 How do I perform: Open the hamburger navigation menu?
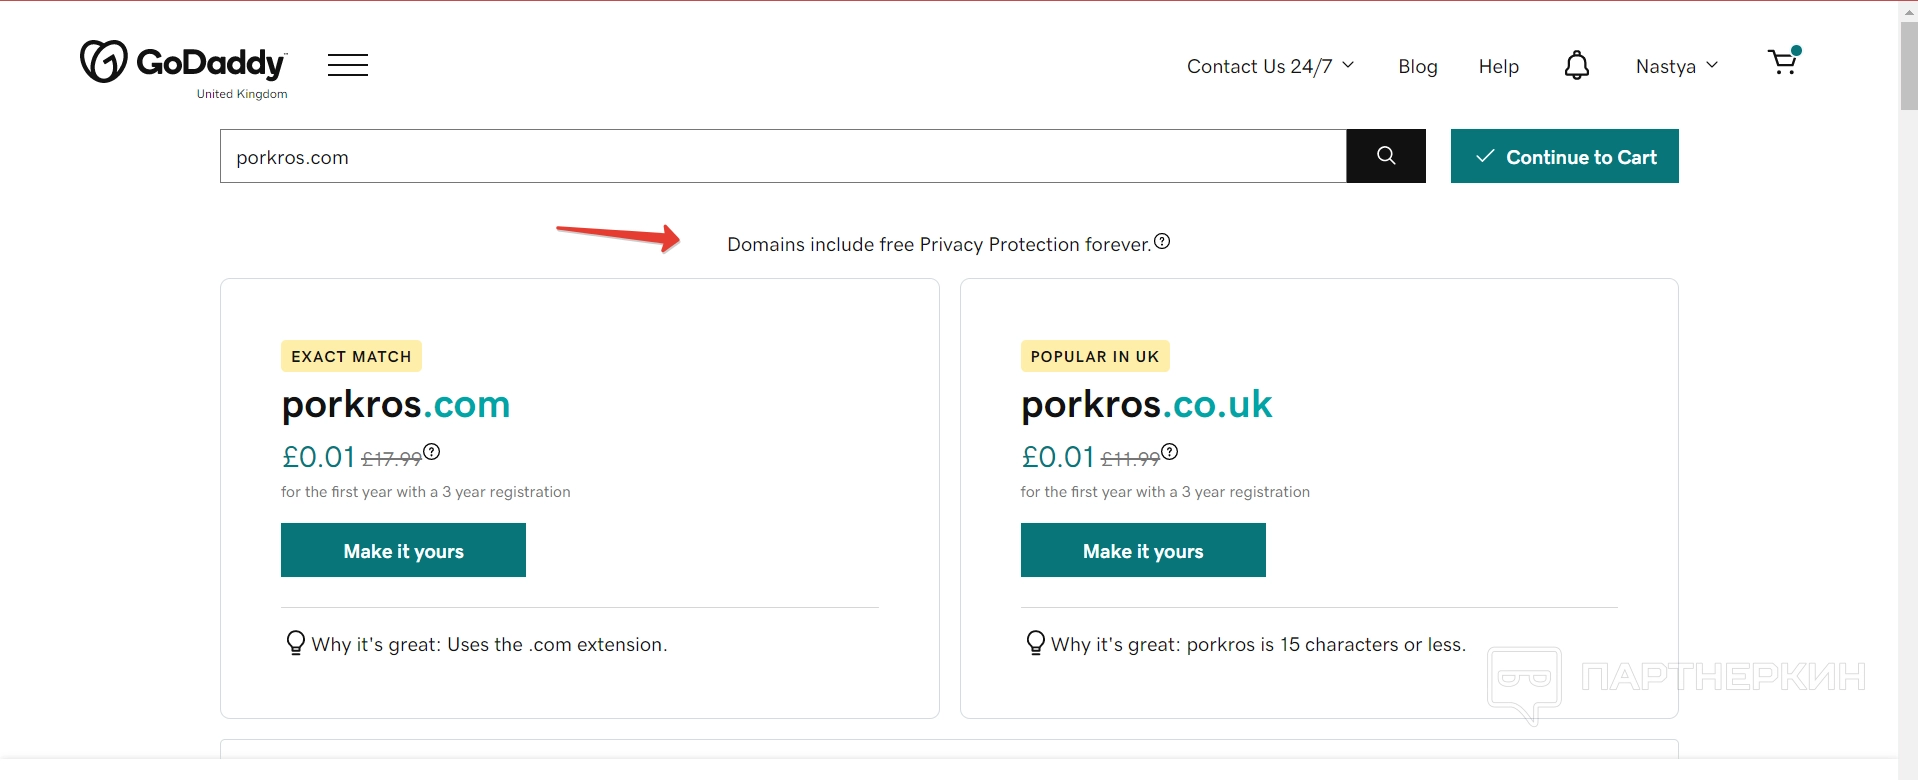tap(348, 65)
